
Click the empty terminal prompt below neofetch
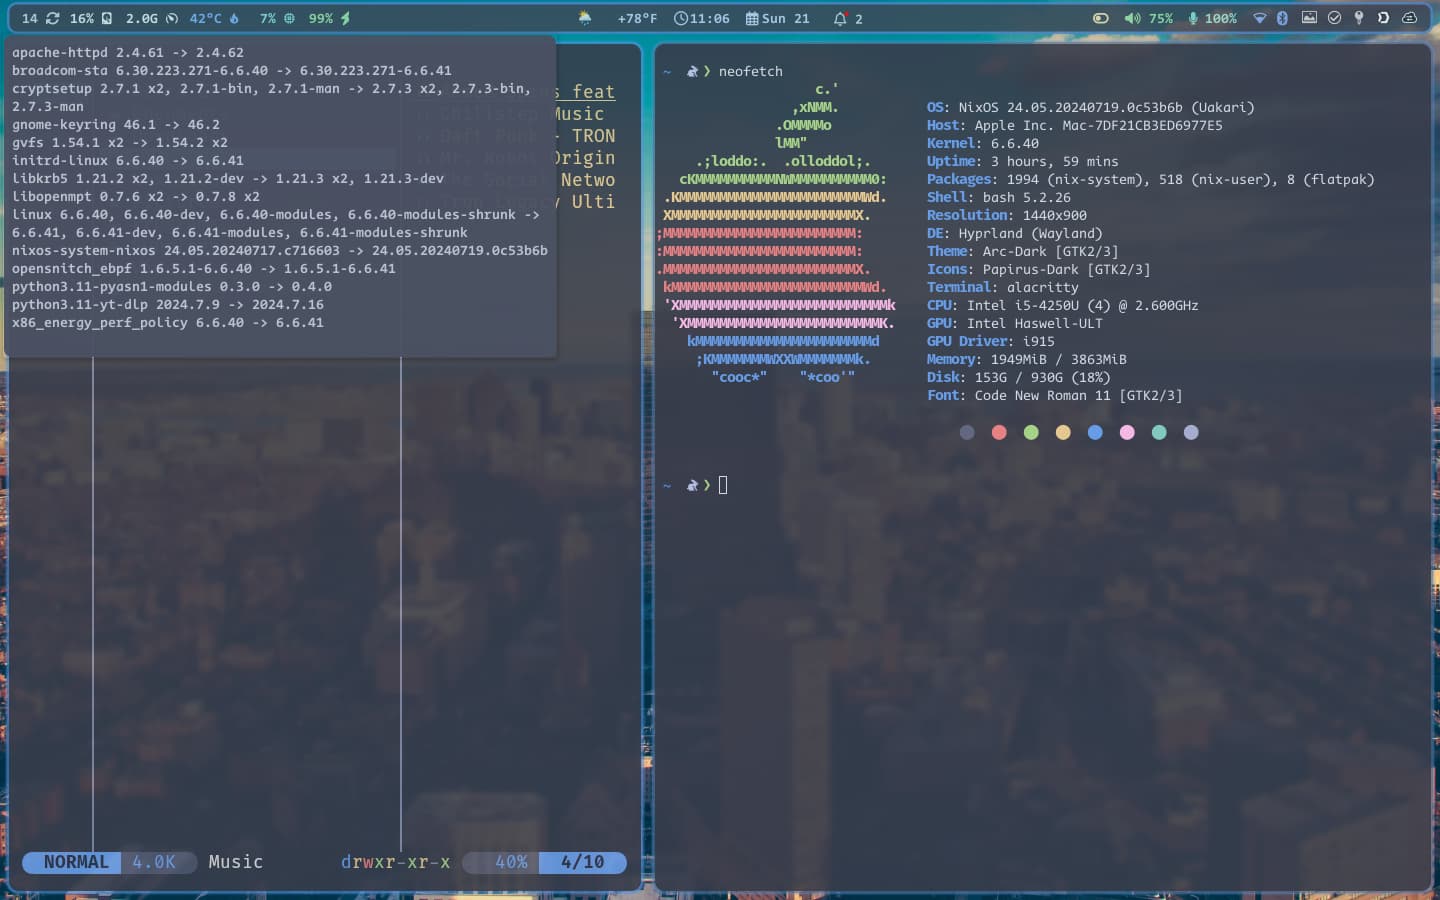coord(724,485)
